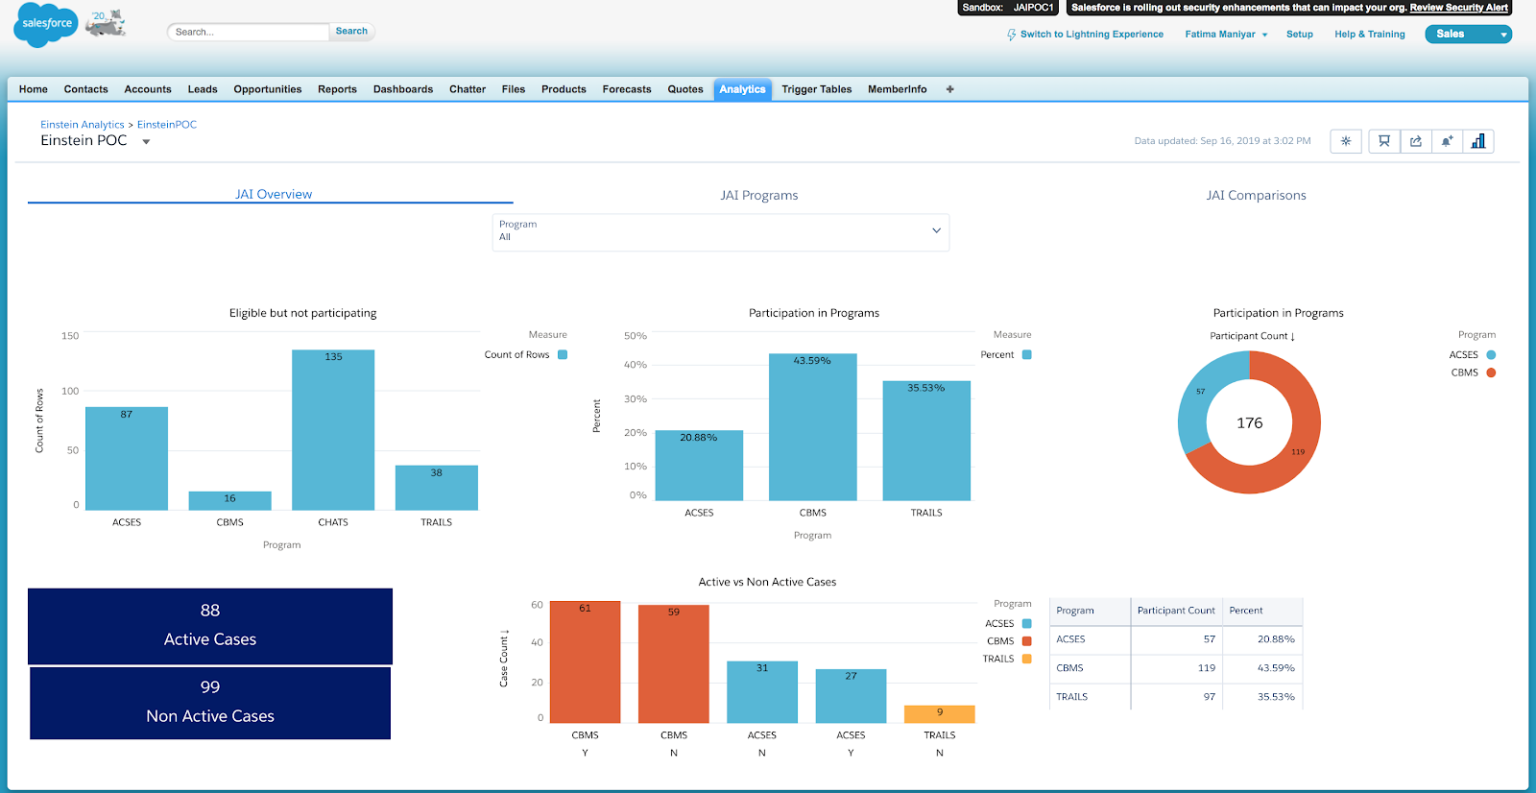Open the Products tab
The height and width of the screenshot is (793, 1536).
[x=564, y=89]
